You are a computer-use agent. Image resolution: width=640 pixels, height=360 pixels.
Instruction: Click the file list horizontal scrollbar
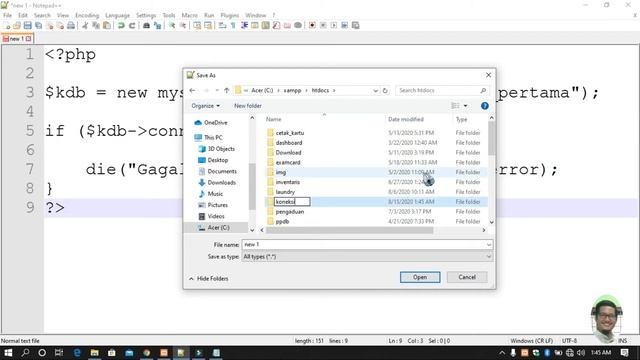349,230
